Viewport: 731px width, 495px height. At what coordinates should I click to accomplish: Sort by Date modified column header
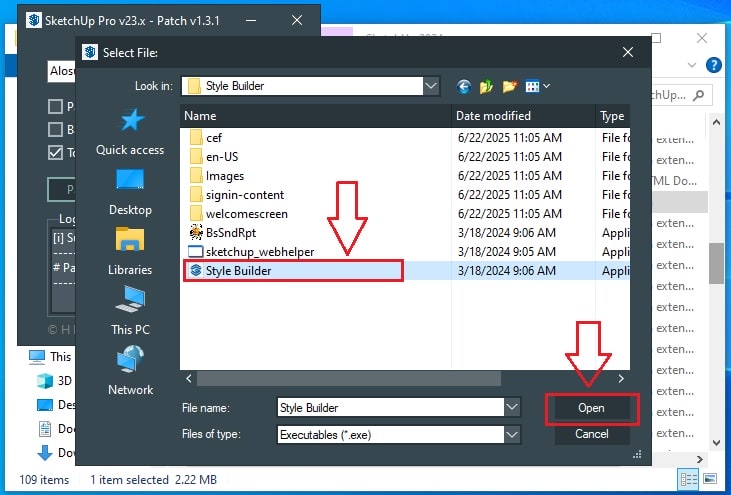click(x=524, y=116)
